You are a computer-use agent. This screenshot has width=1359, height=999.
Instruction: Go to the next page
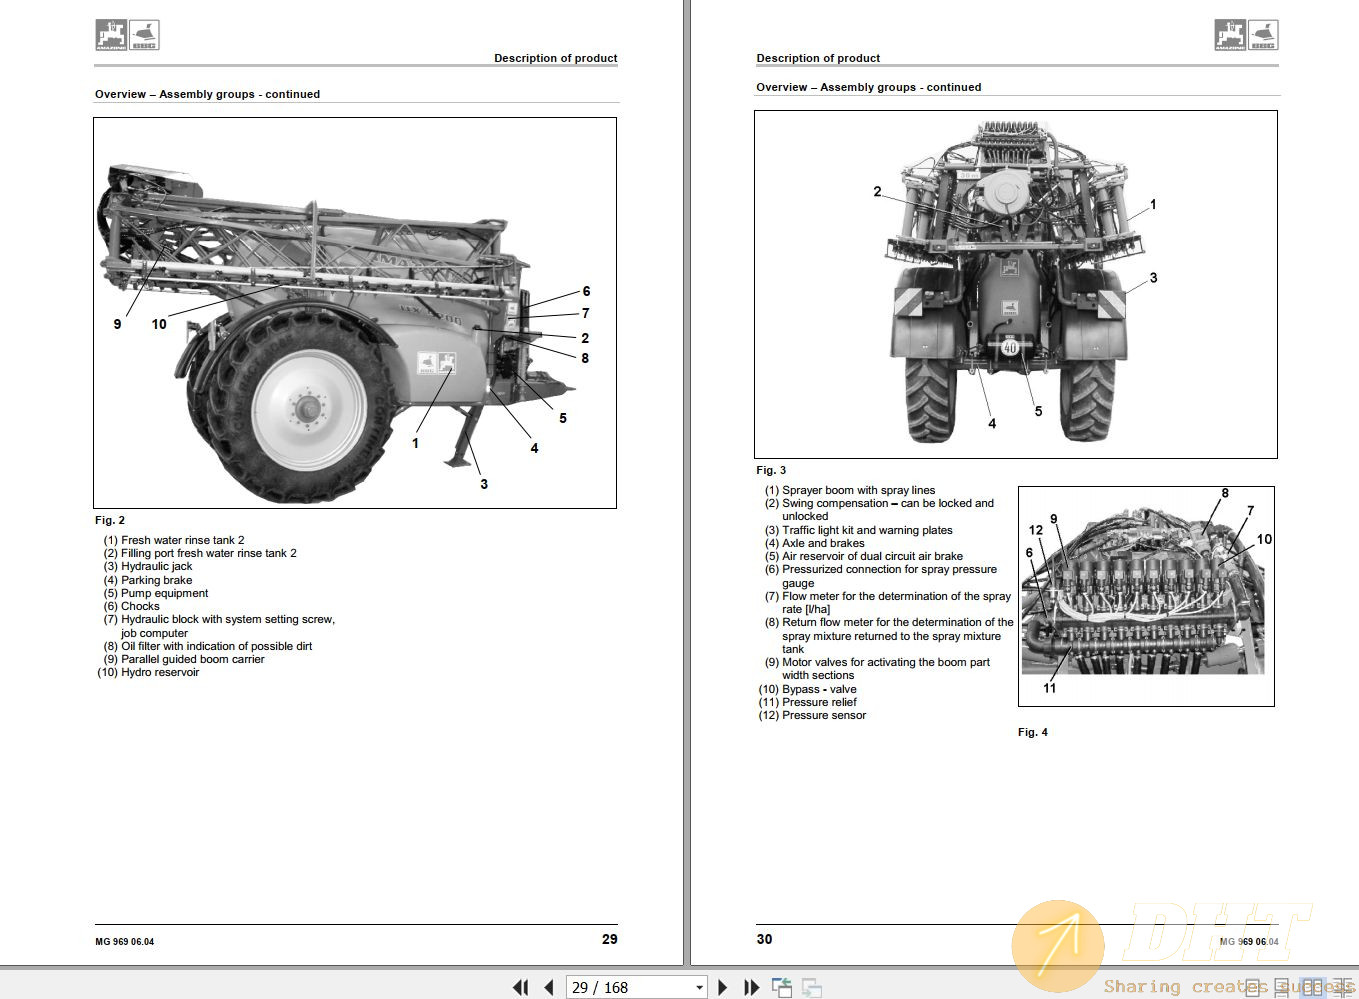click(x=723, y=987)
